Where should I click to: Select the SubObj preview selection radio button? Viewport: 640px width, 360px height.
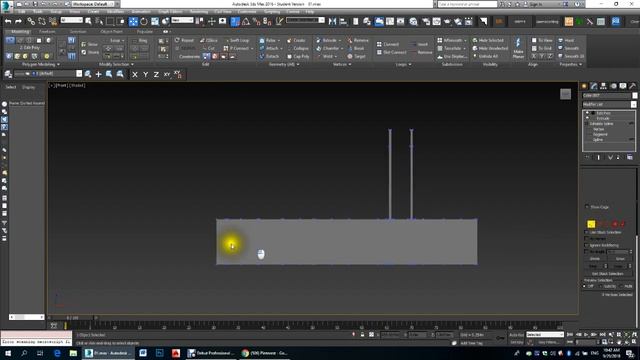pyautogui.click(x=601, y=286)
